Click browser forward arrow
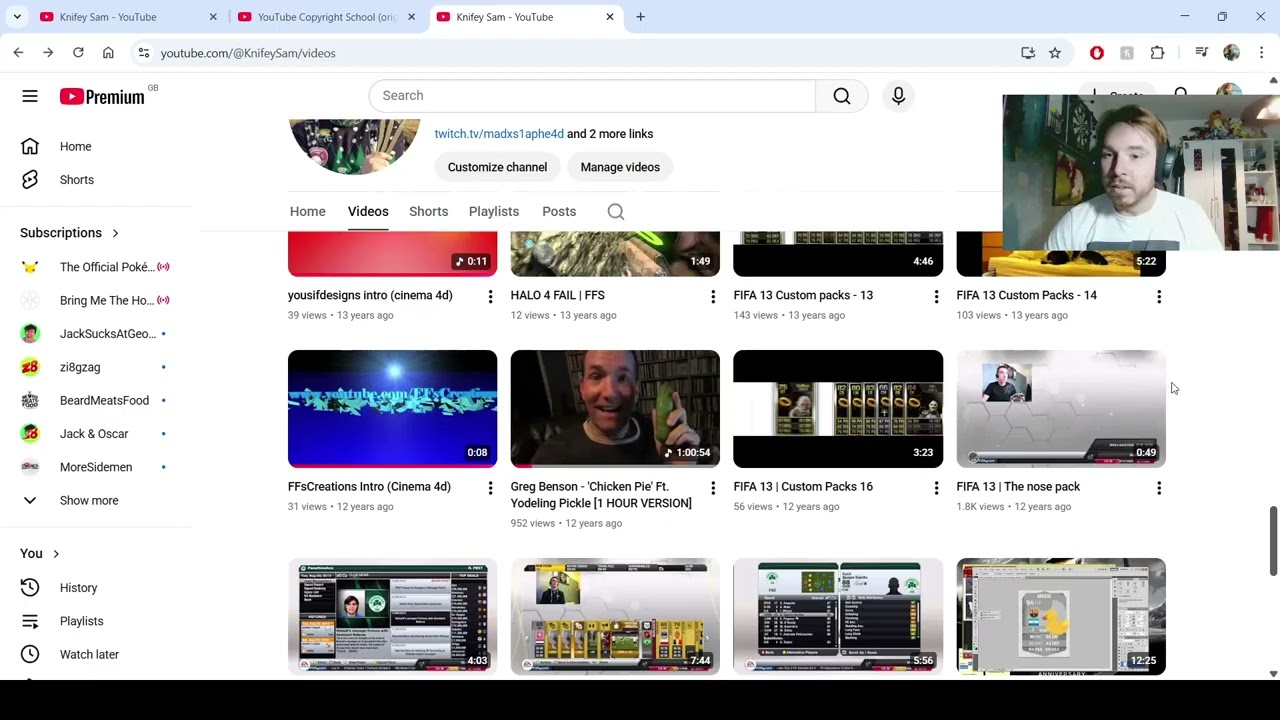The image size is (1280, 720). click(48, 53)
